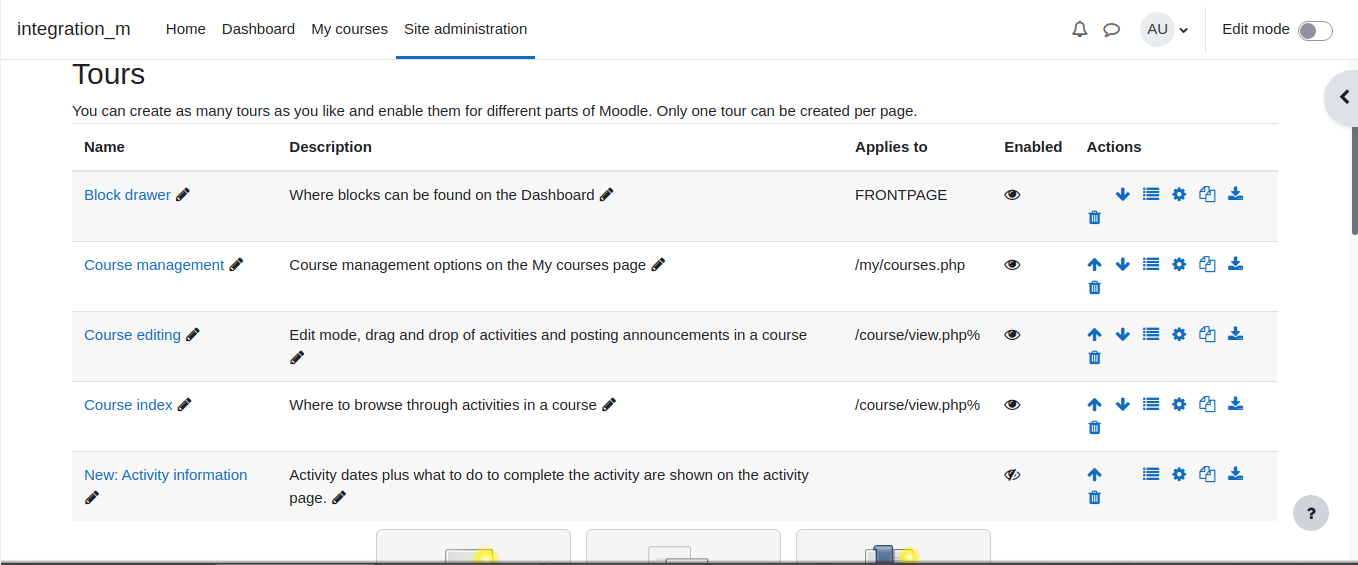Image resolution: width=1358 pixels, height=565 pixels.
Task: Click the New: Activity information link
Action: pyautogui.click(x=166, y=475)
